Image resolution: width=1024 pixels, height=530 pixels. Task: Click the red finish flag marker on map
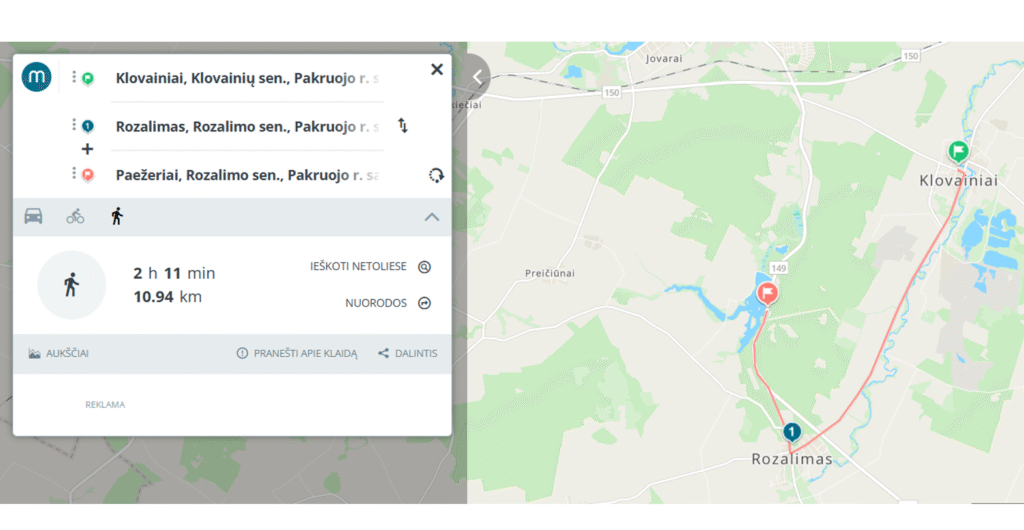[x=767, y=294]
